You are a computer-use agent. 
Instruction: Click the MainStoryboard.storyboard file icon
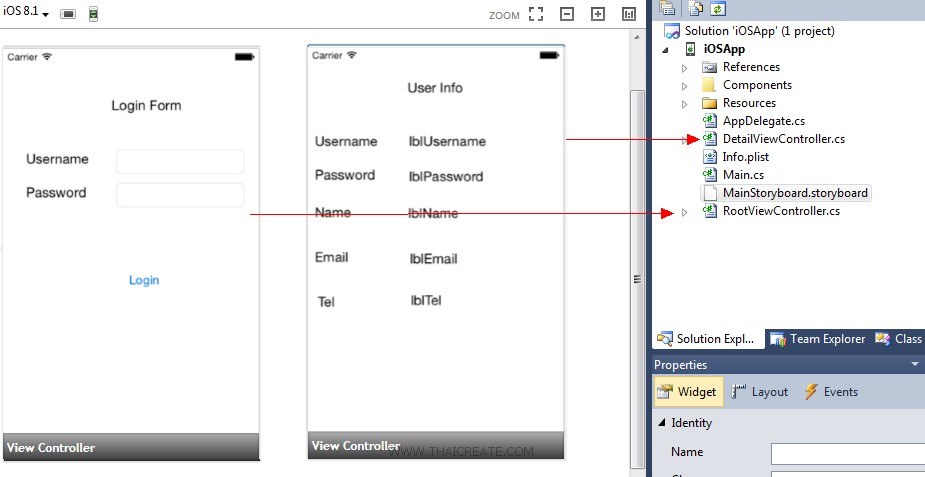(x=710, y=193)
